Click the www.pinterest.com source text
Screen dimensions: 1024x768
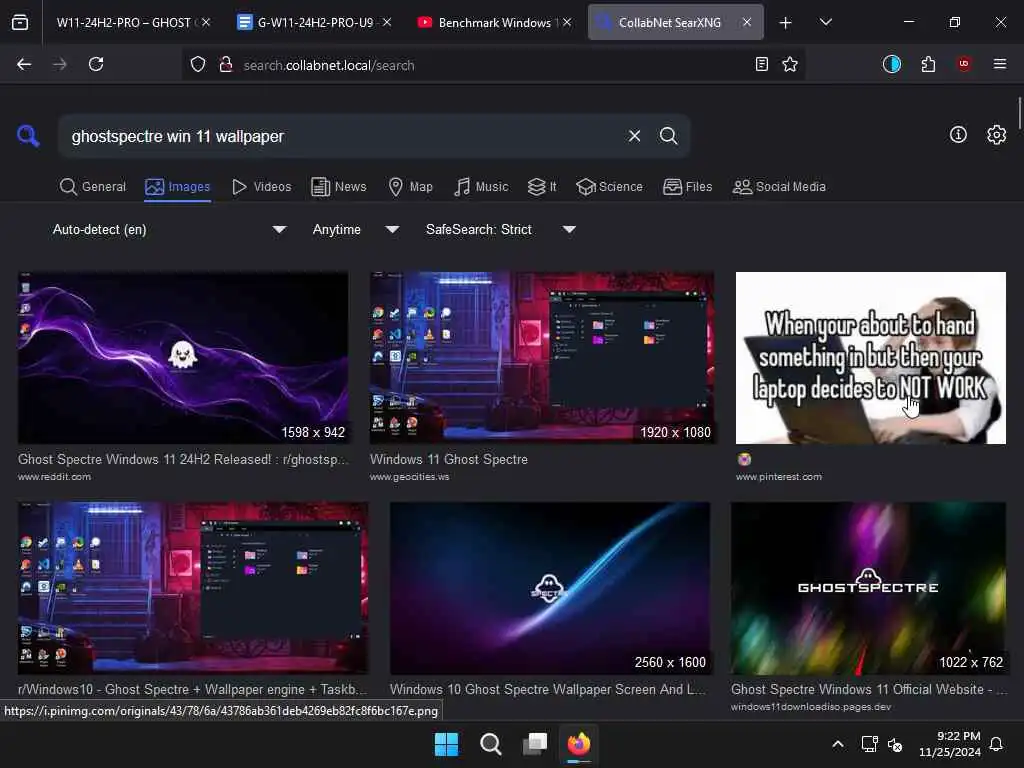(778, 477)
